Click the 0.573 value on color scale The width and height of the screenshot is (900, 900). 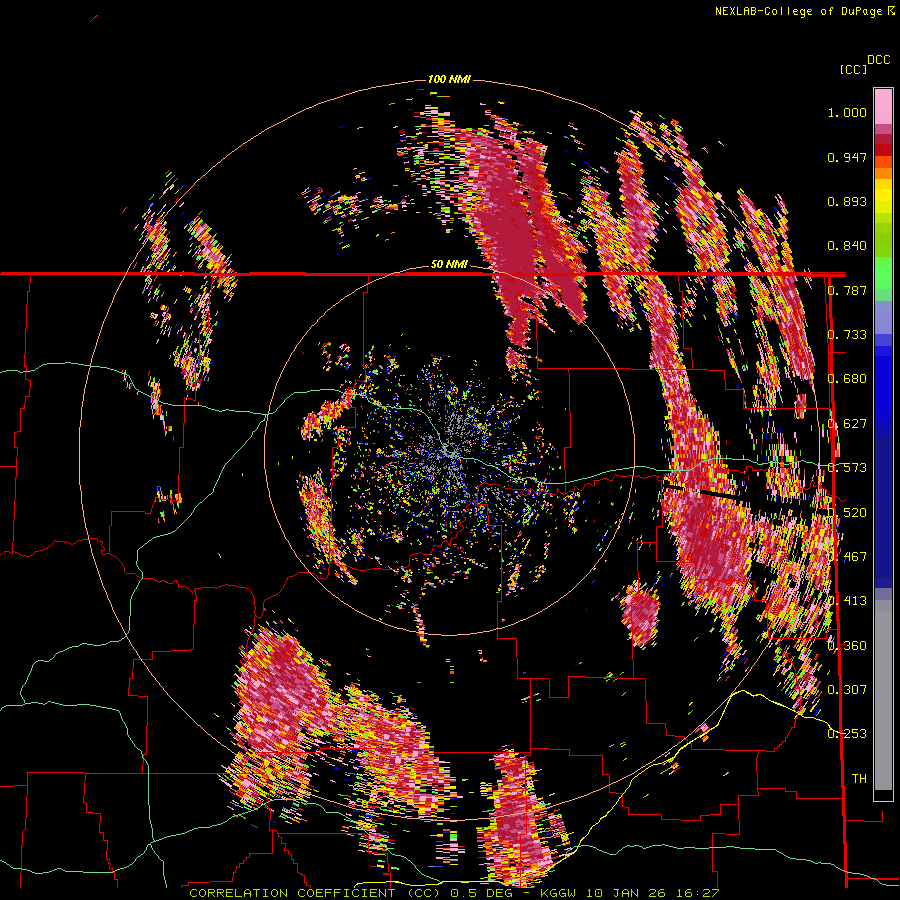[847, 468]
